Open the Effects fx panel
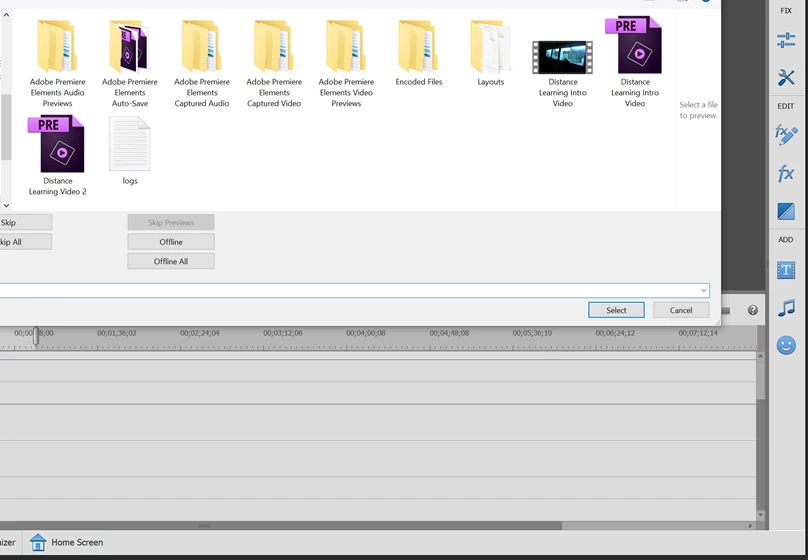This screenshot has width=808, height=560. click(786, 173)
